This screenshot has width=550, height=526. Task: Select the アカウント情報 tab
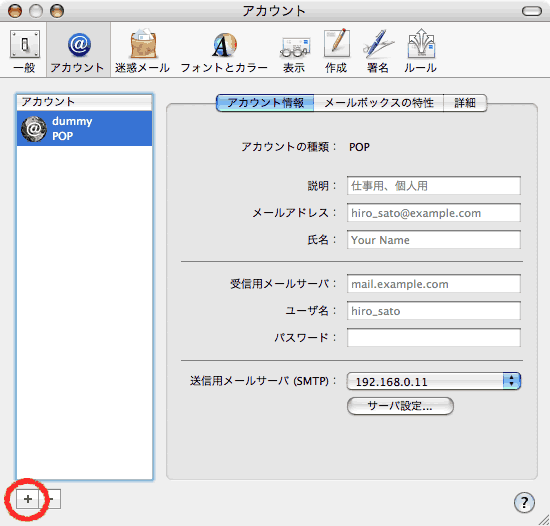coord(265,103)
